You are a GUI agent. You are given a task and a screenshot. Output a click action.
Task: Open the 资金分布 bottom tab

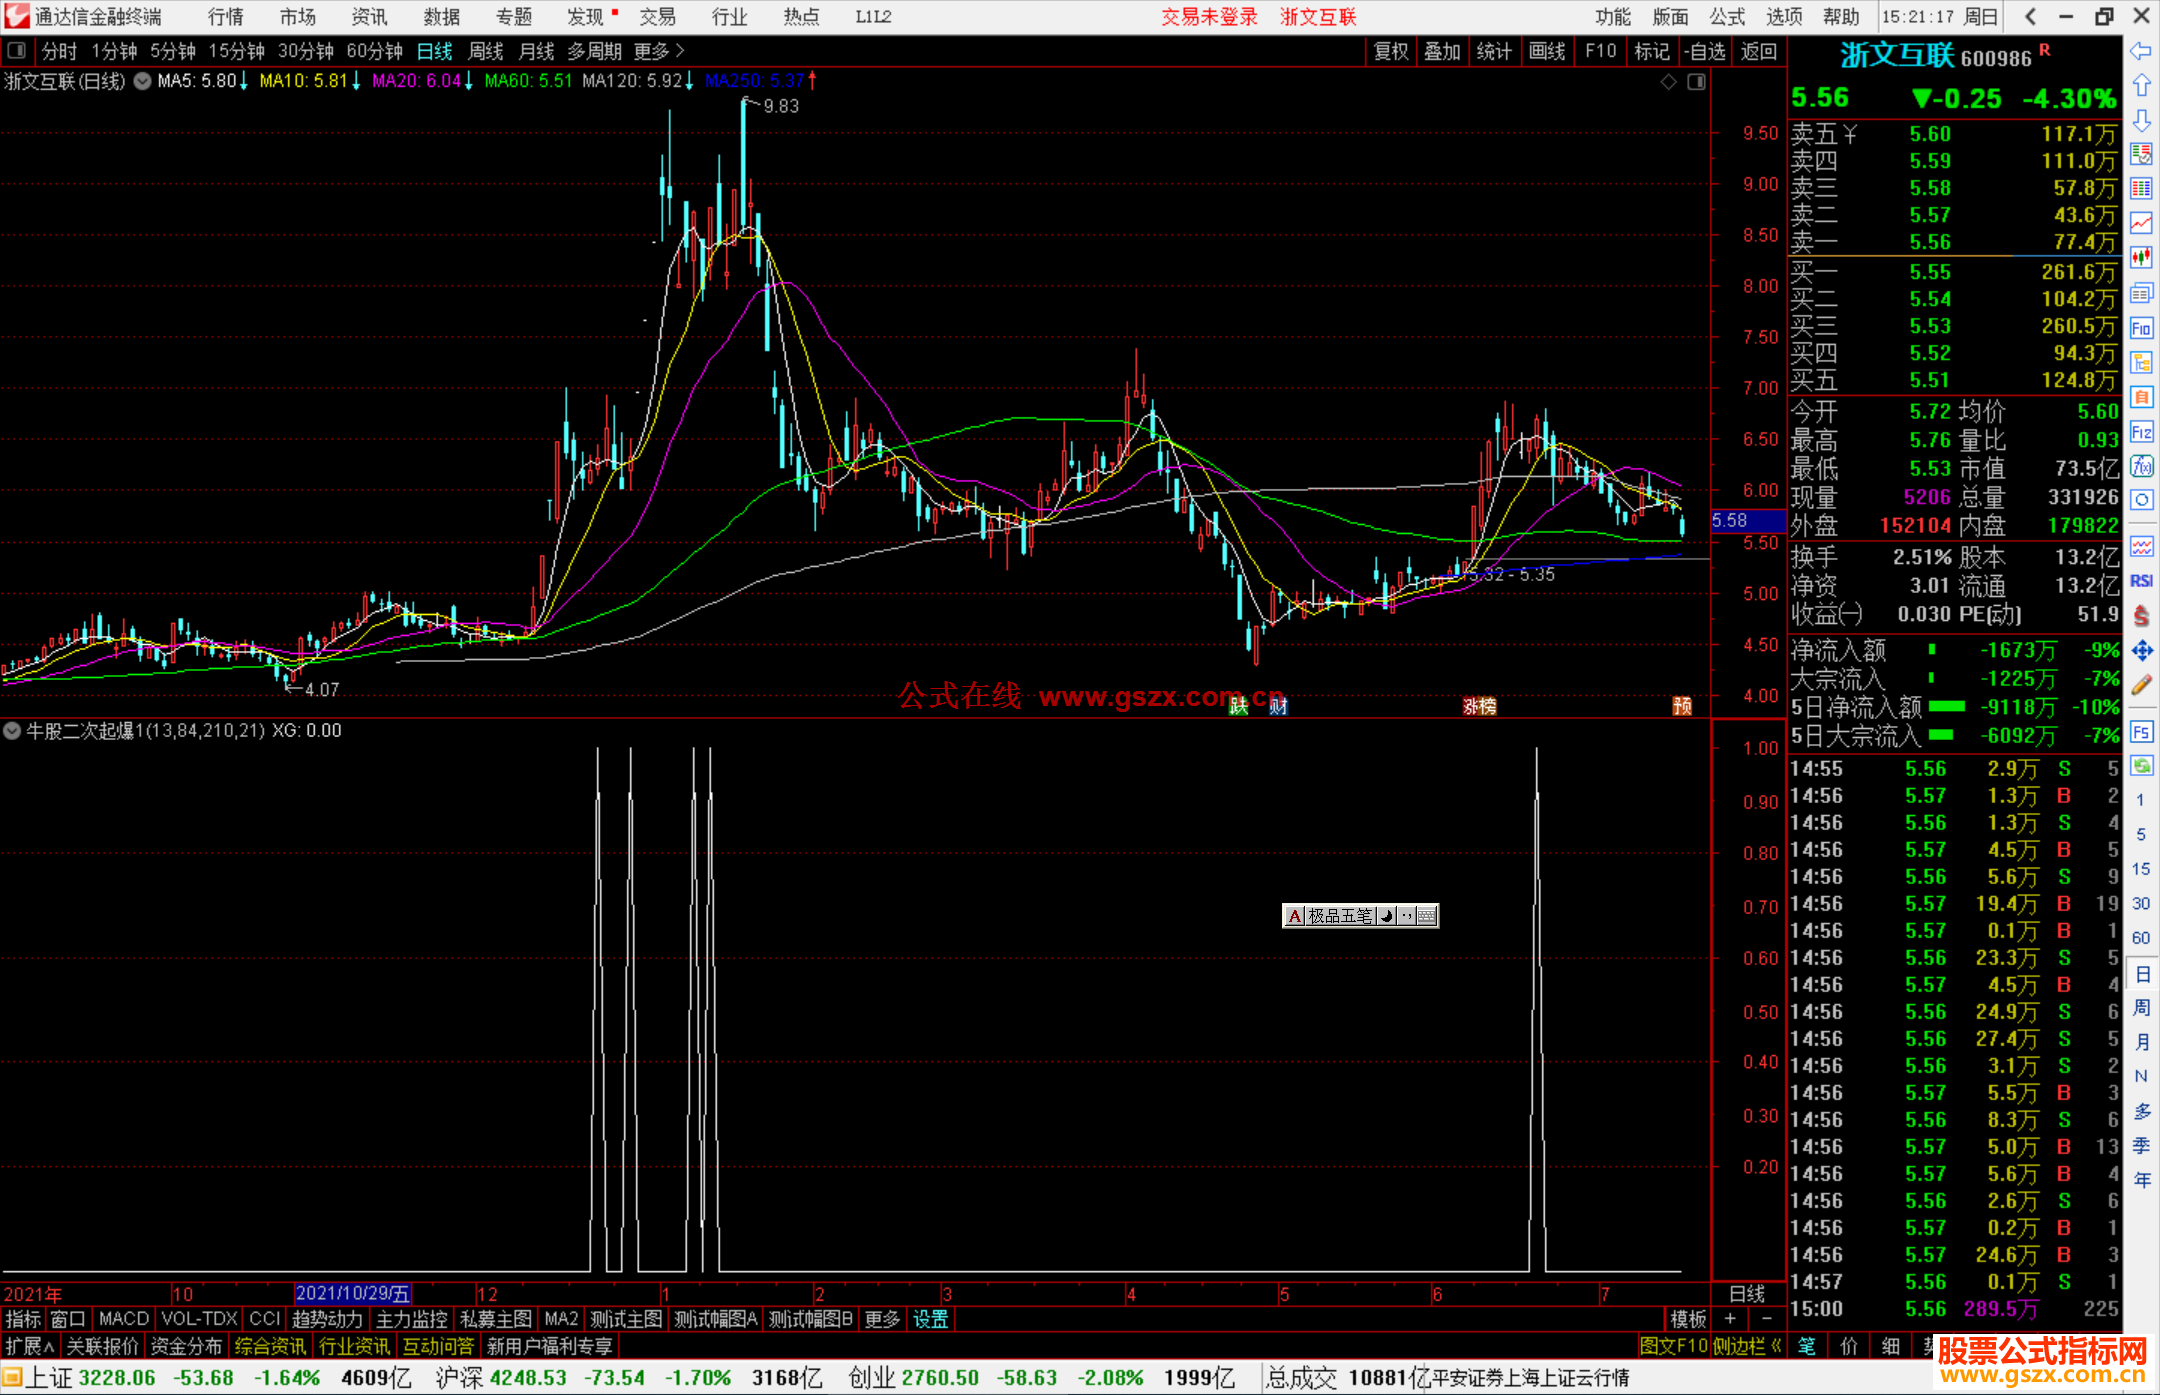(x=186, y=1346)
